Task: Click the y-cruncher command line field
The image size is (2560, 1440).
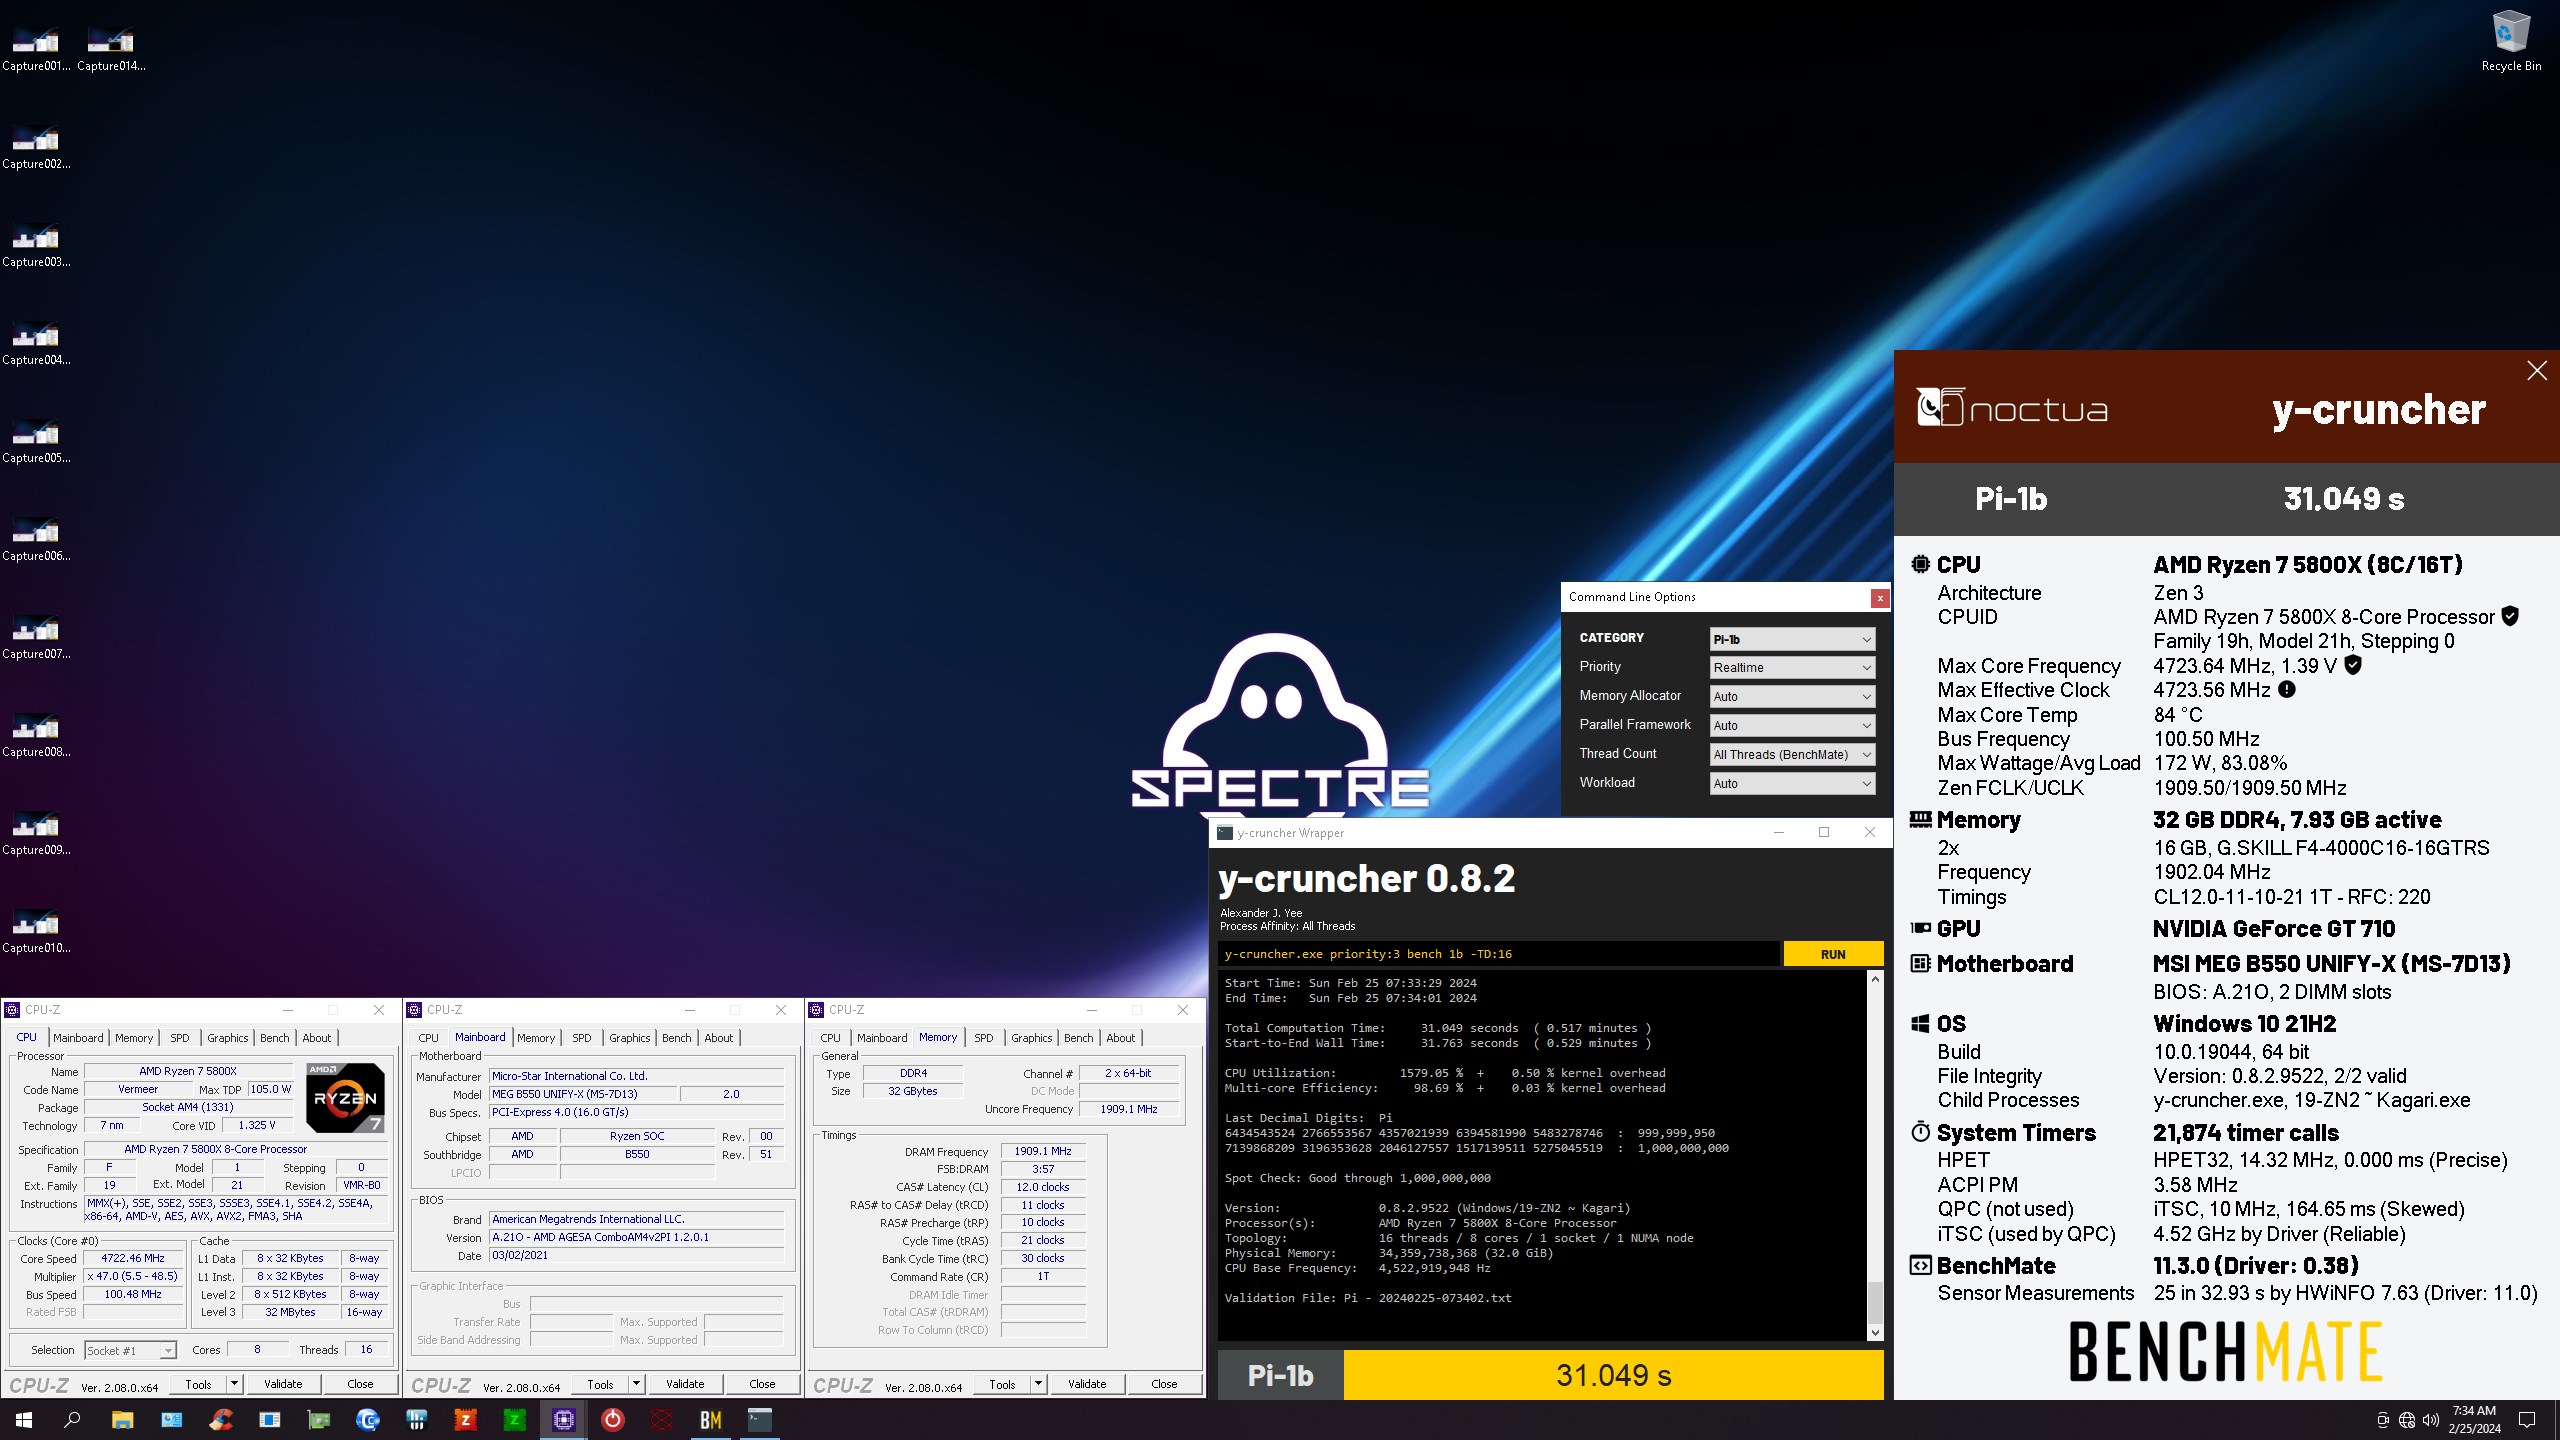Action: [1499, 954]
